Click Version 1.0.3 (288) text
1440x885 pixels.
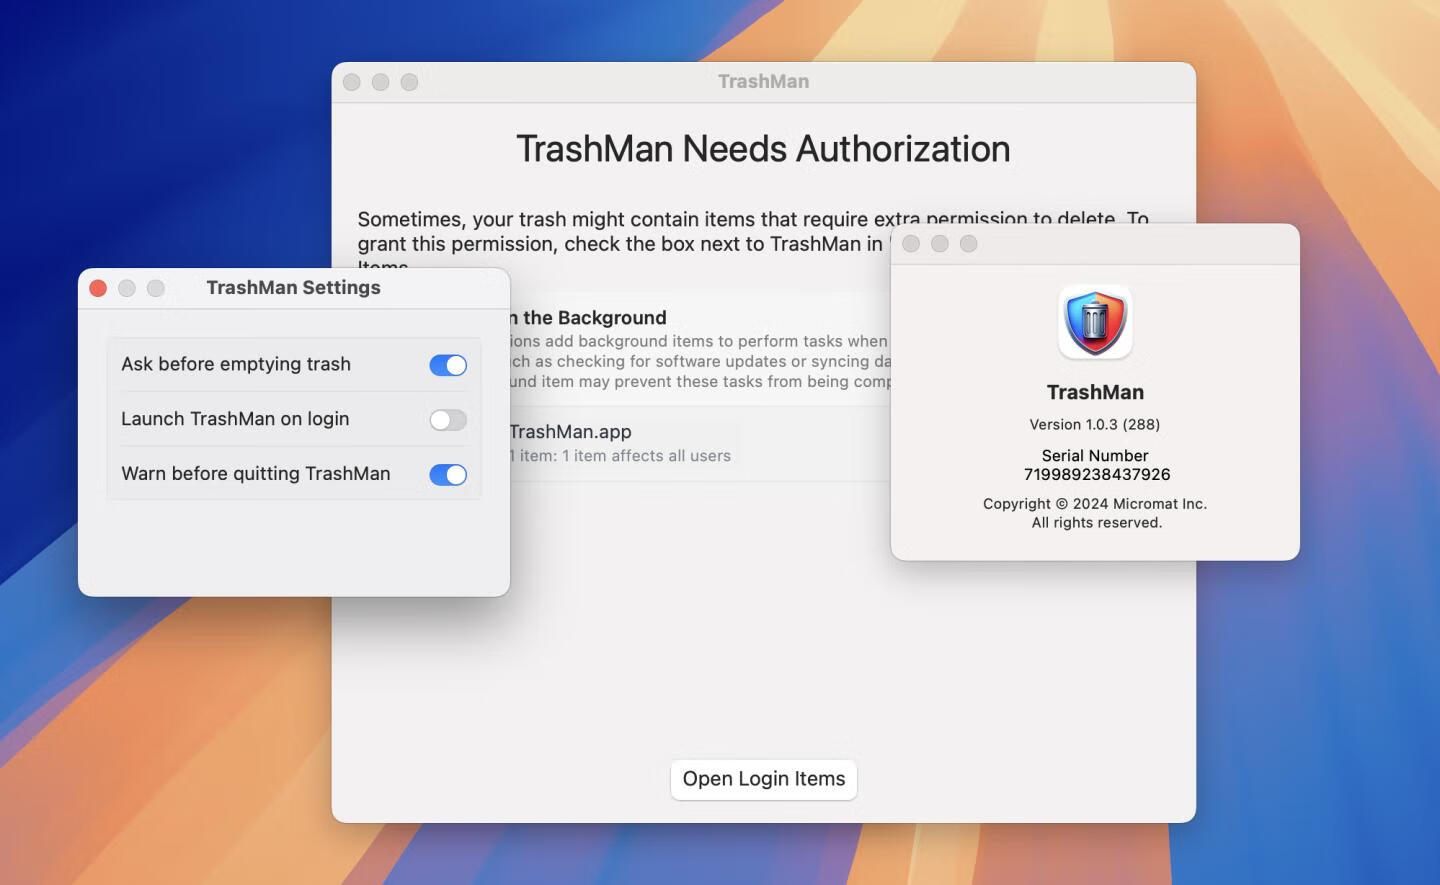pyautogui.click(x=1095, y=424)
